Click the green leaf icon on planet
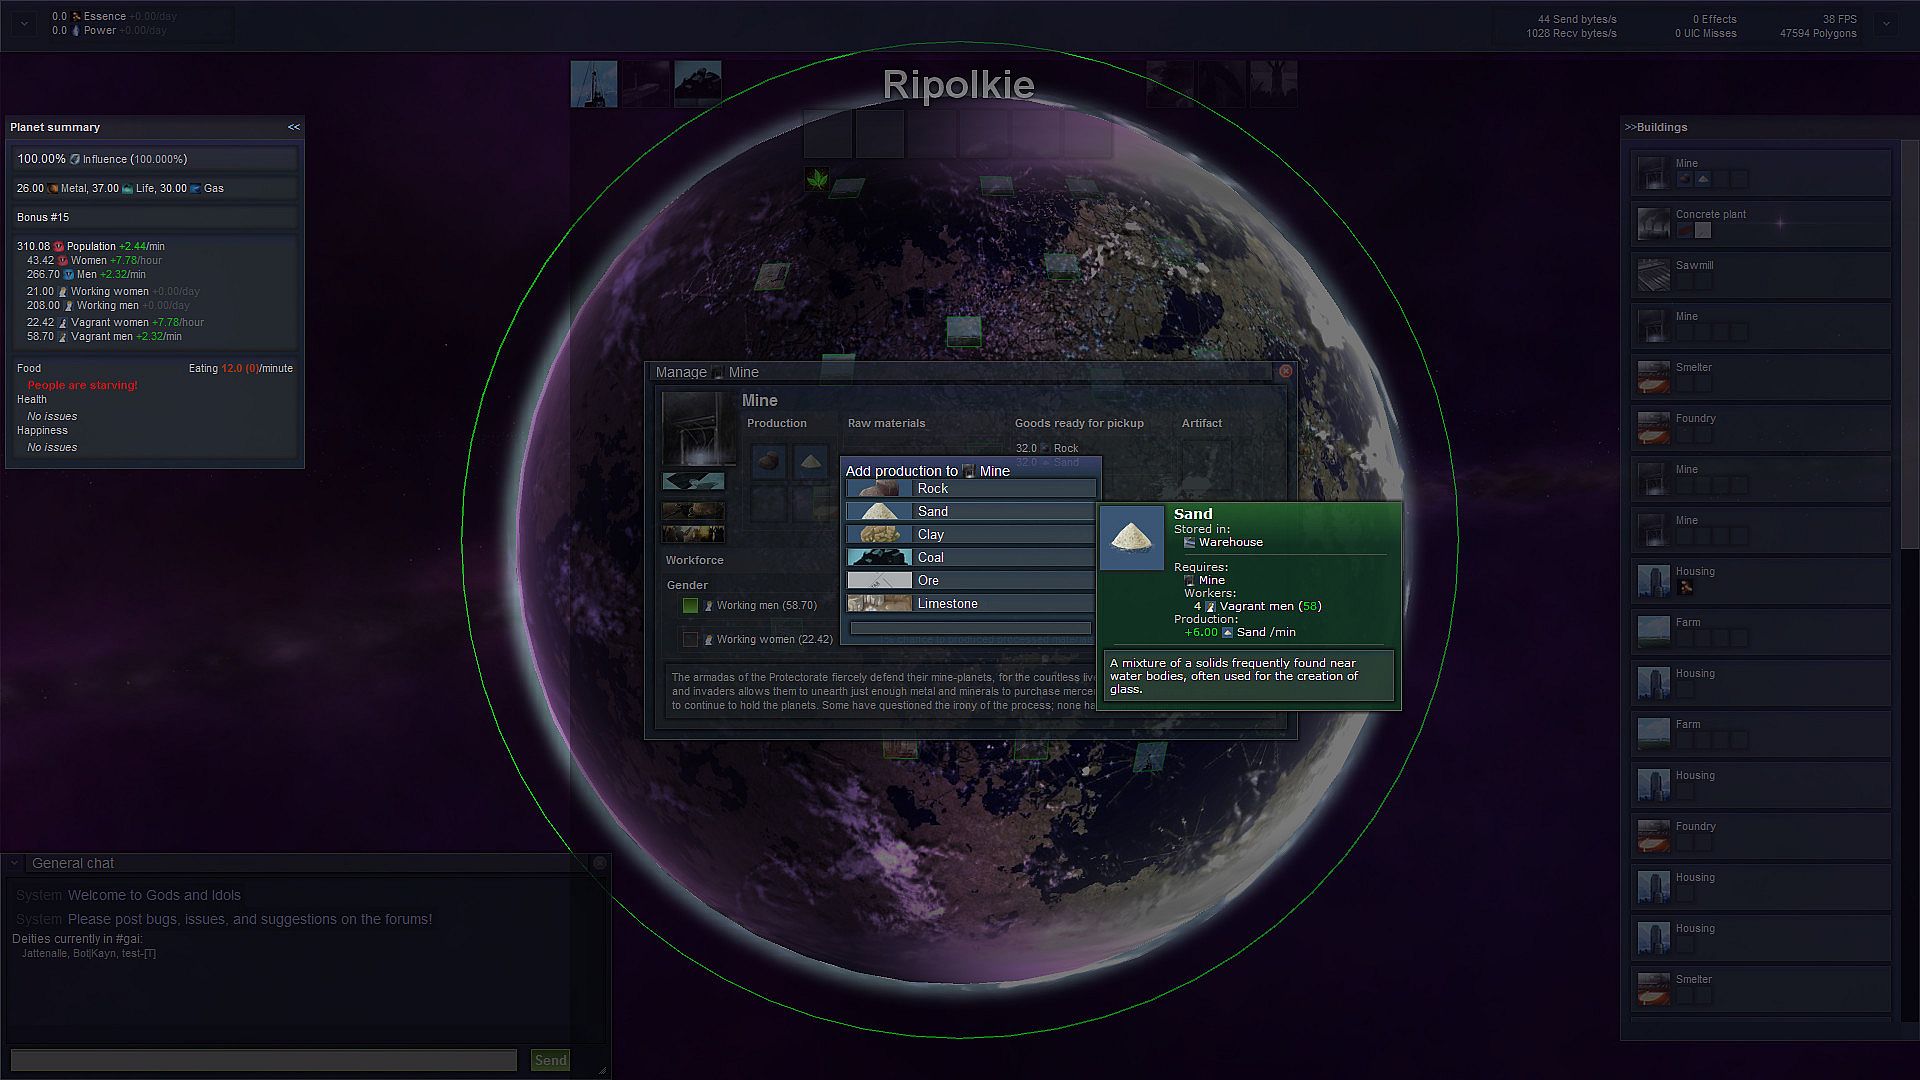The width and height of the screenshot is (1920, 1080). [x=817, y=180]
